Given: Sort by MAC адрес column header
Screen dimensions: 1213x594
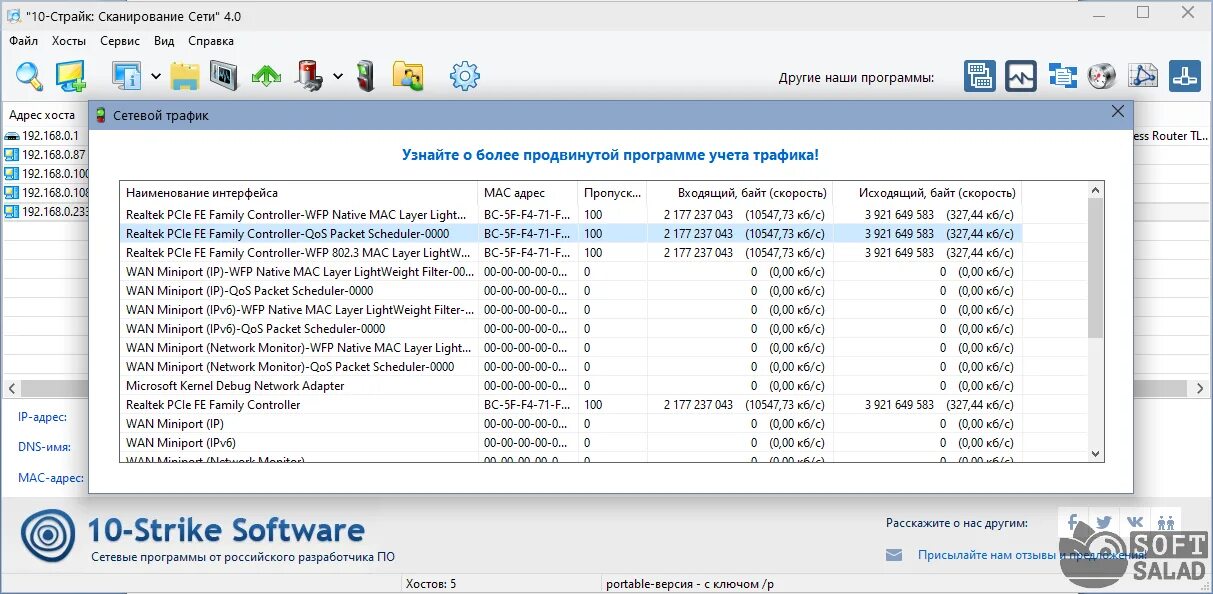Looking at the screenshot, I should pos(528,193).
